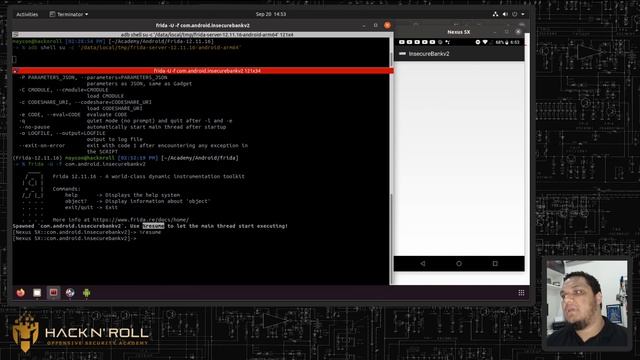Open the Files manager dock icon
640x360 pixels.
coord(37,293)
